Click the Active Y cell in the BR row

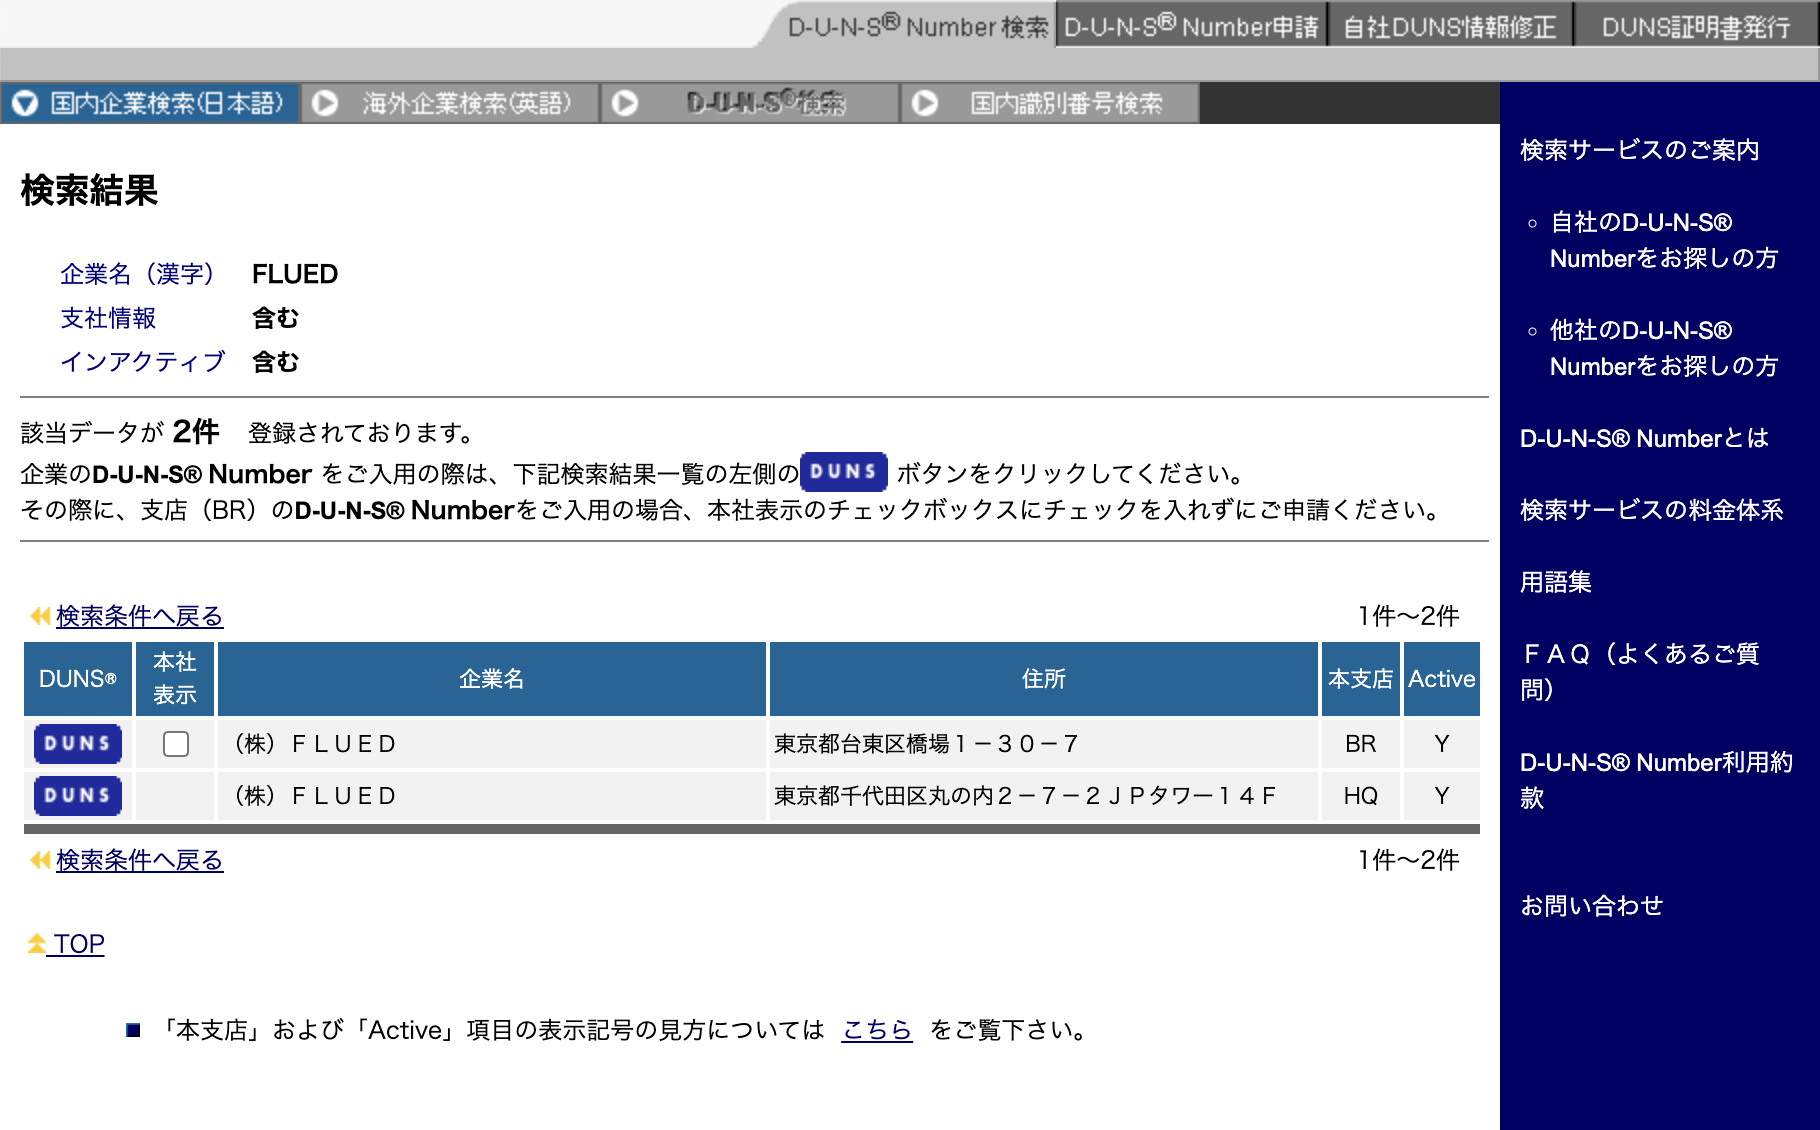pyautogui.click(x=1442, y=744)
